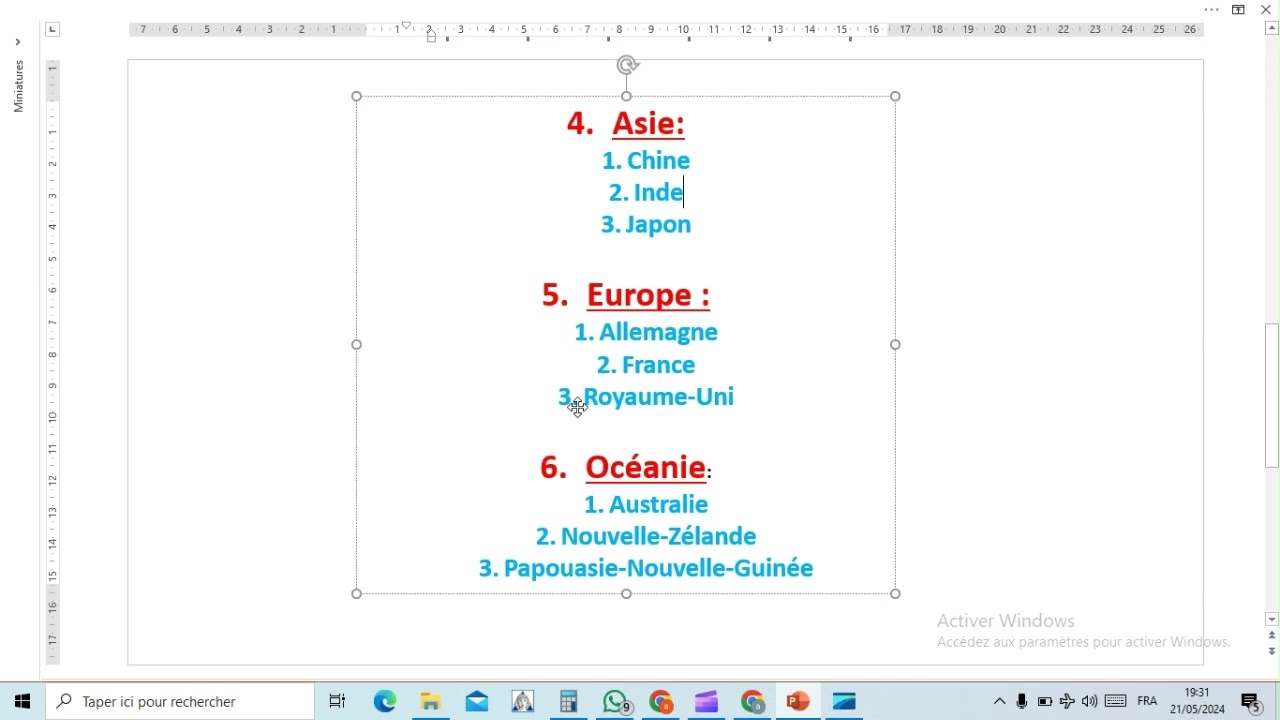Open the notification center with 5 notifications
The width and height of the screenshot is (1280, 720).
(x=1252, y=703)
